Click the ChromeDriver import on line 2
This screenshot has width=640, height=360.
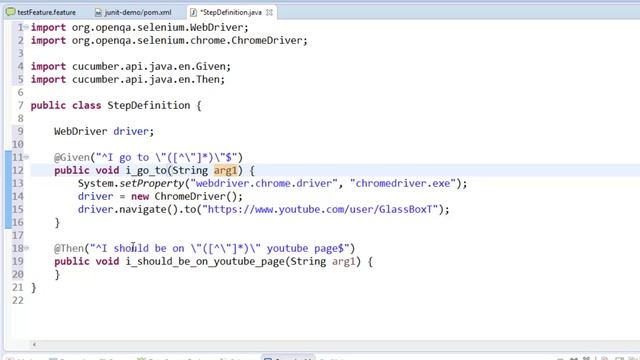(x=169, y=40)
